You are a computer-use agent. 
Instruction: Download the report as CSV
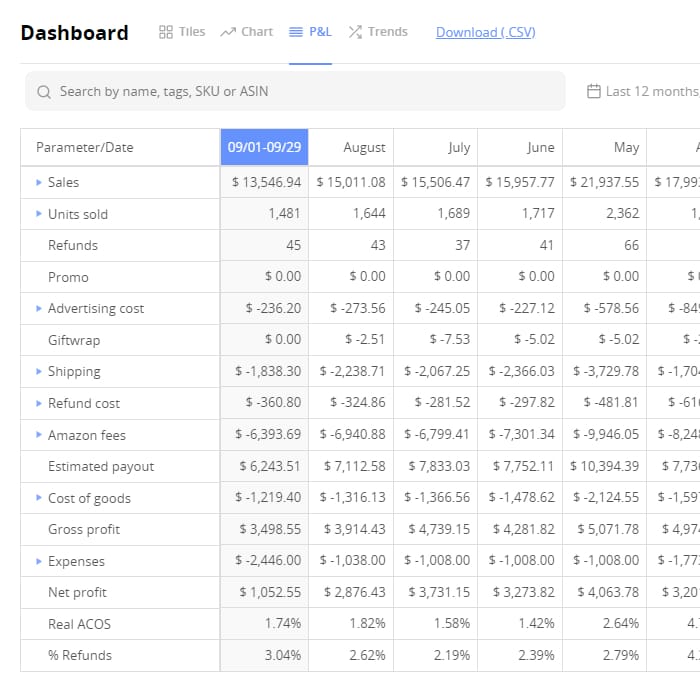[485, 32]
